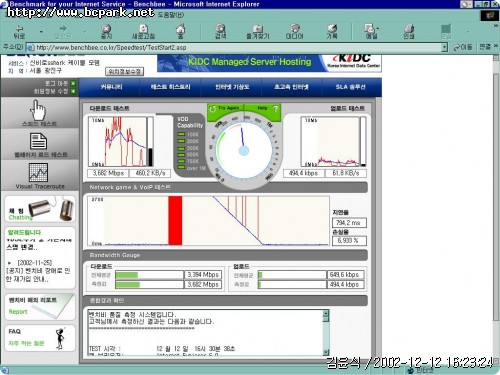Viewport: 500px width, 375px height.
Task: Click the Try Again button
Action: [x=226, y=109]
